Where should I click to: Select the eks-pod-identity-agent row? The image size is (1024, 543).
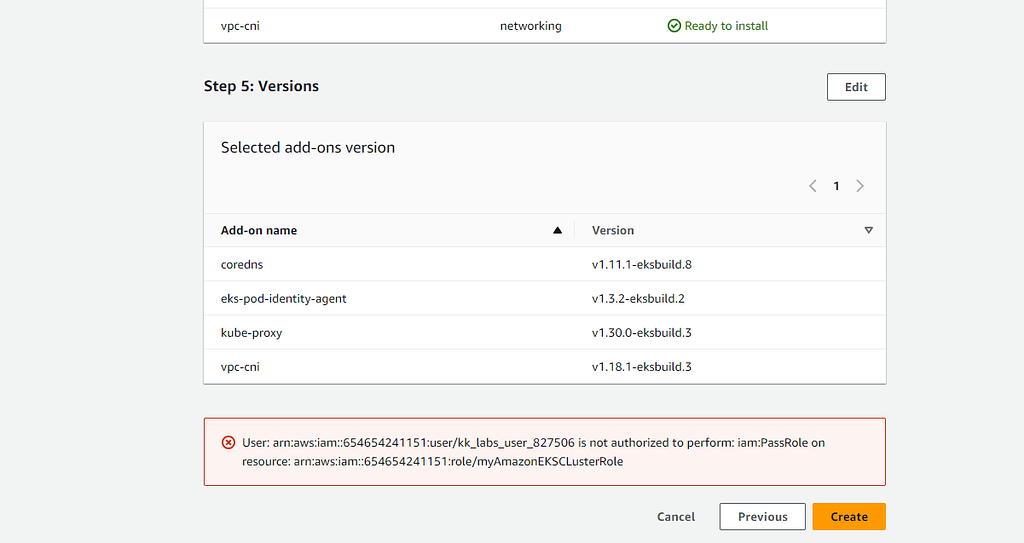[283, 299]
